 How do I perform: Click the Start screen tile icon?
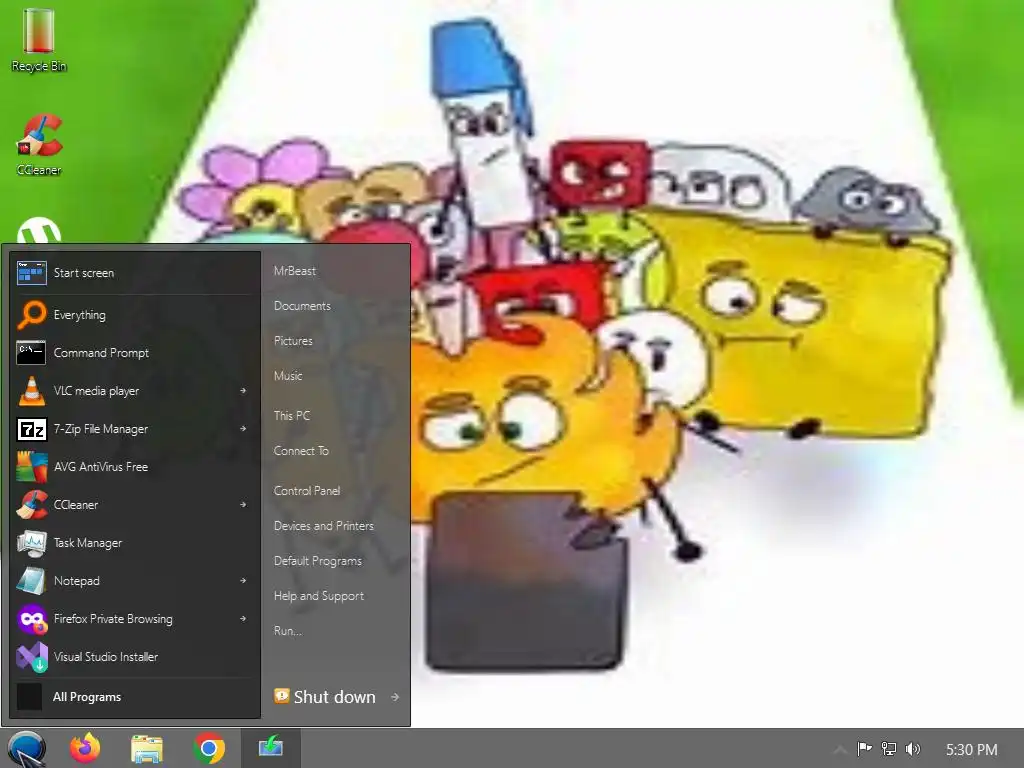tap(31, 273)
